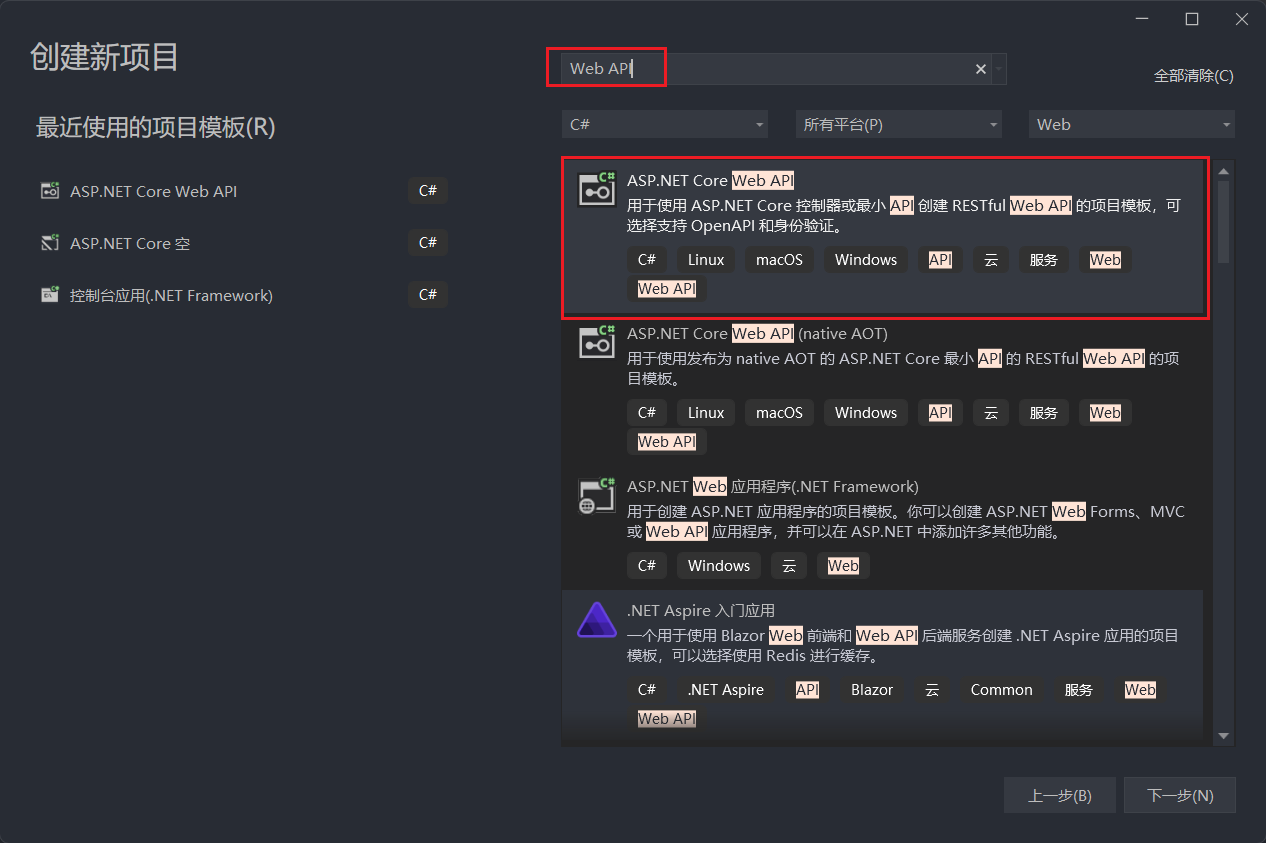The height and width of the screenshot is (843, 1266).
Task: Click the Web API (native AOT) template icon
Action: (597, 342)
